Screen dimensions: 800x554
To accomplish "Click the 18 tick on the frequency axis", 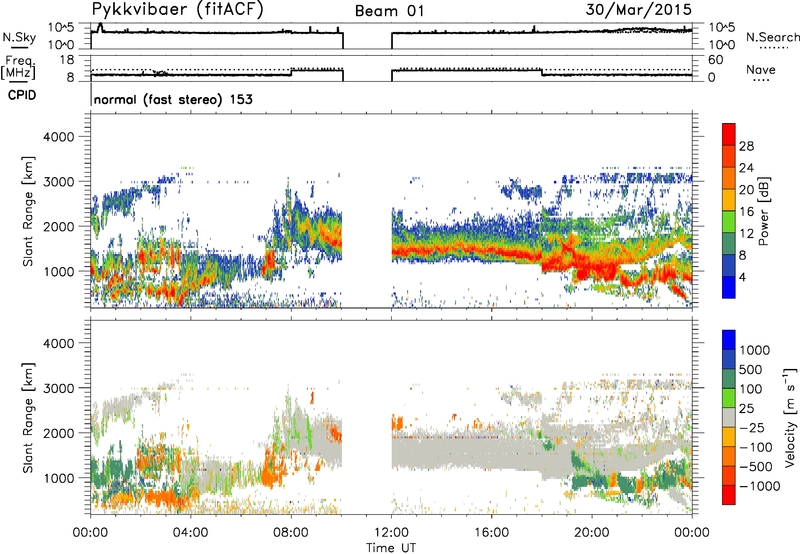I will pos(67,60).
